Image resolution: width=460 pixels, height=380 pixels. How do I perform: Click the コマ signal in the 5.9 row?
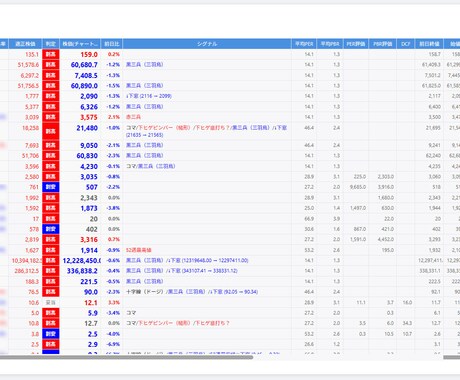[x=131, y=313]
